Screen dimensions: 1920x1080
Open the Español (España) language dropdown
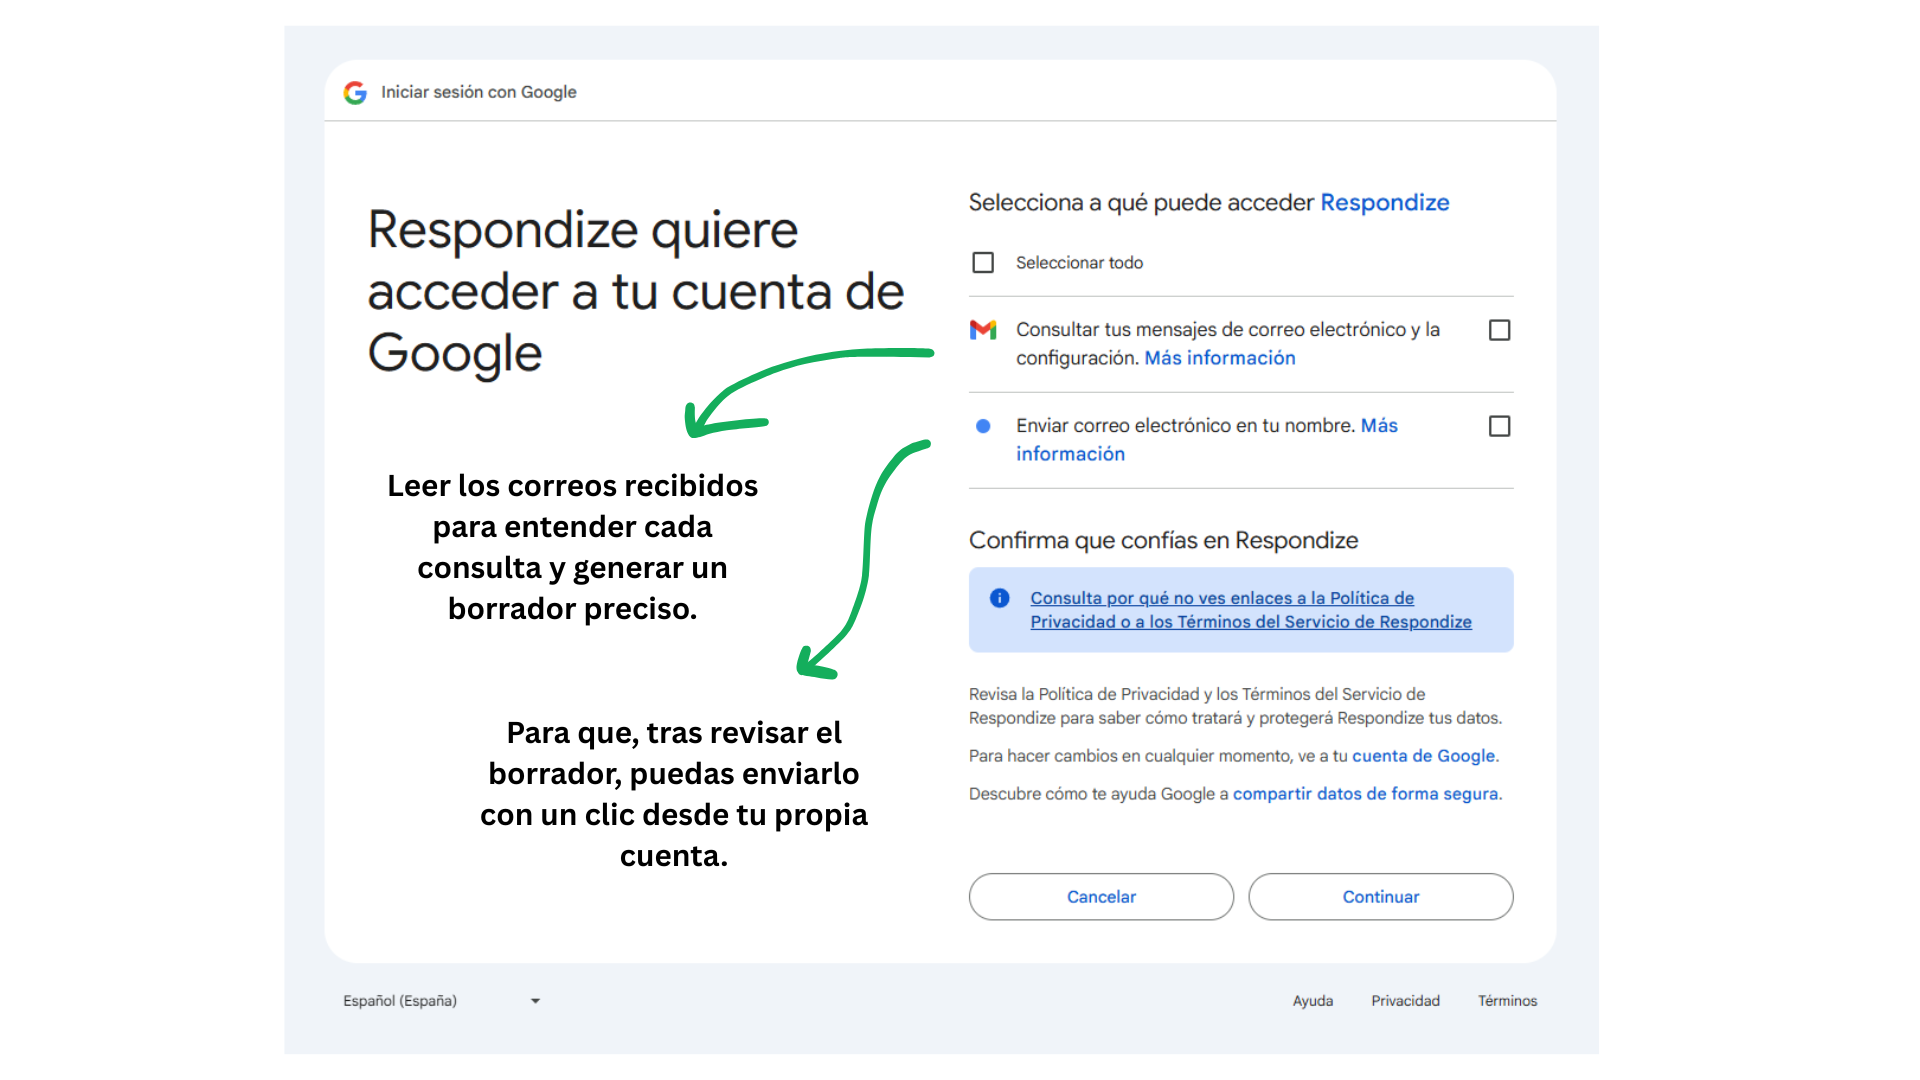pyautogui.click(x=400, y=1001)
